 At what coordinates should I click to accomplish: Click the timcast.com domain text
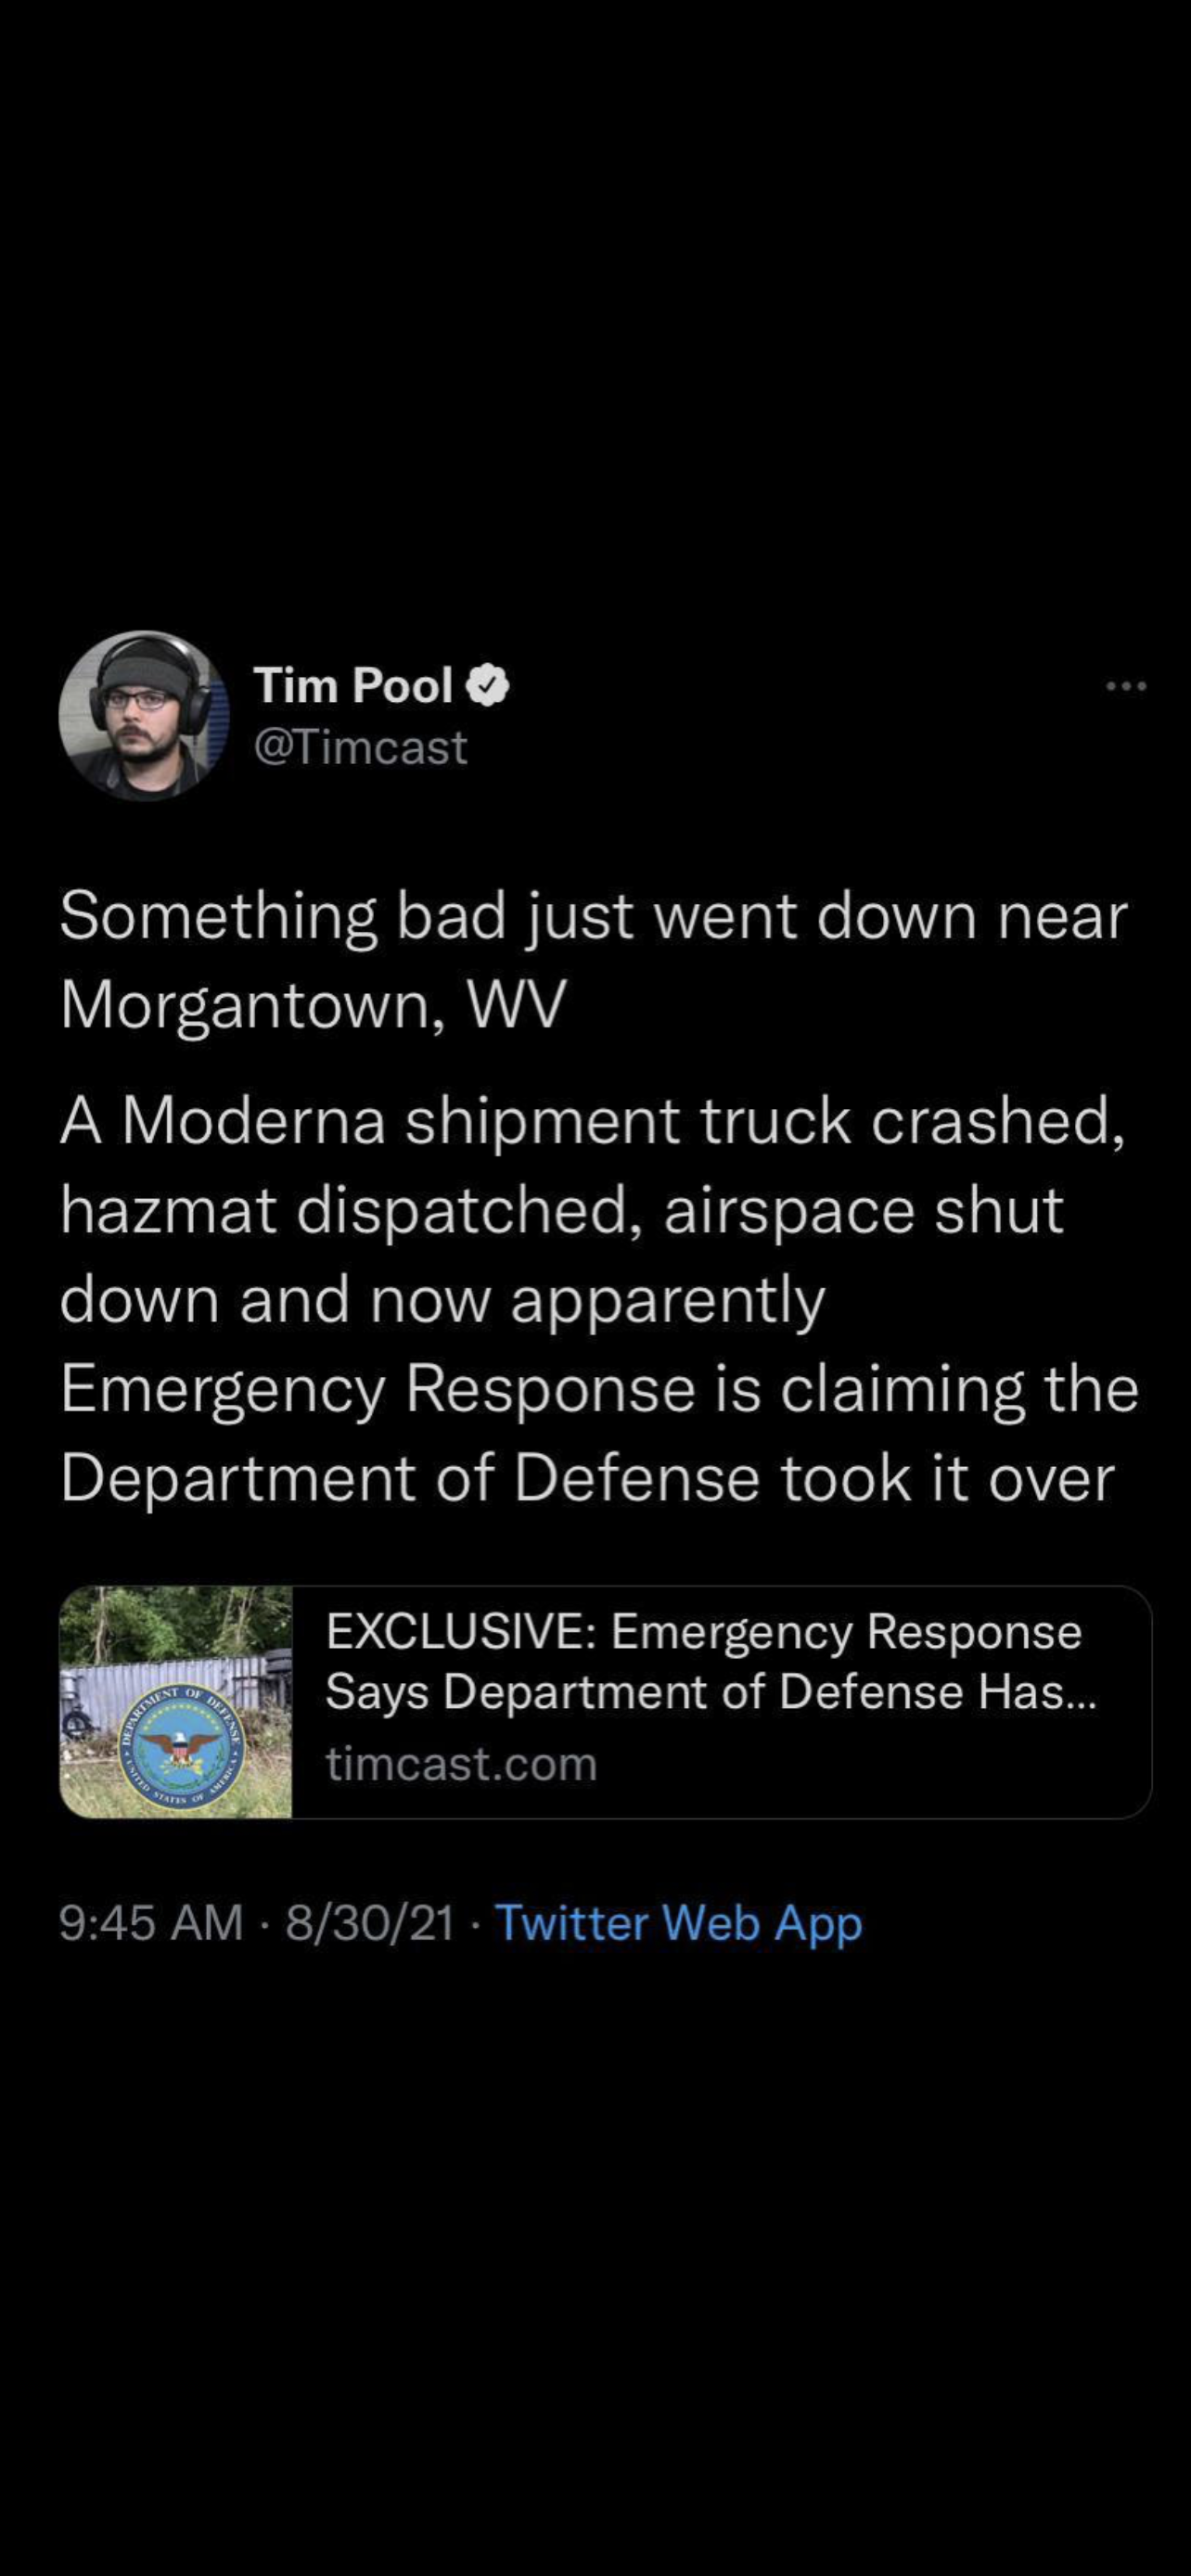point(461,1763)
